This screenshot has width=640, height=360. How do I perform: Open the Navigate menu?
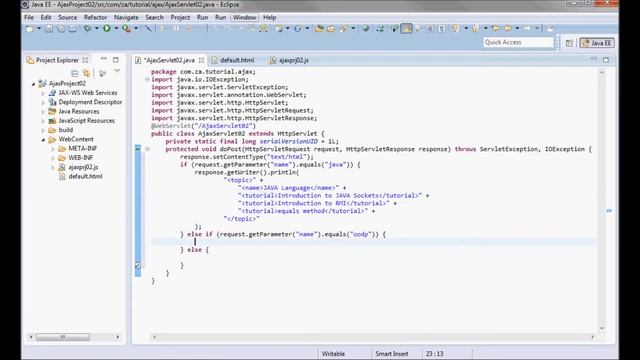[126, 17]
